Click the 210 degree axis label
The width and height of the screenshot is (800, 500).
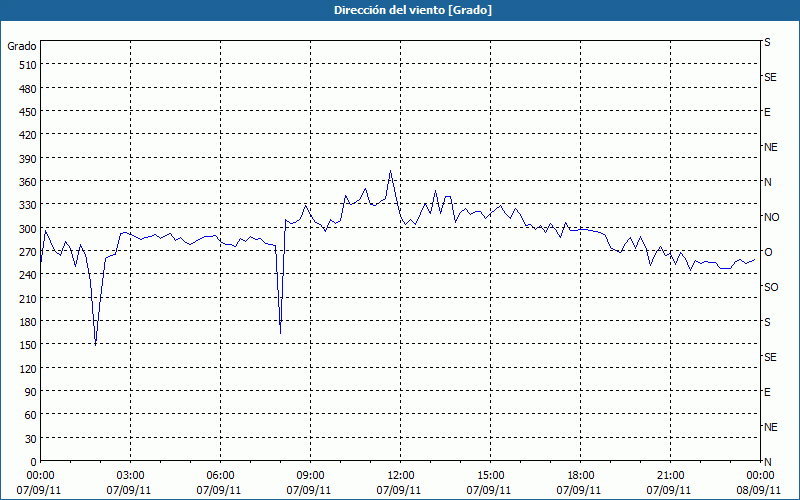(x=28, y=298)
